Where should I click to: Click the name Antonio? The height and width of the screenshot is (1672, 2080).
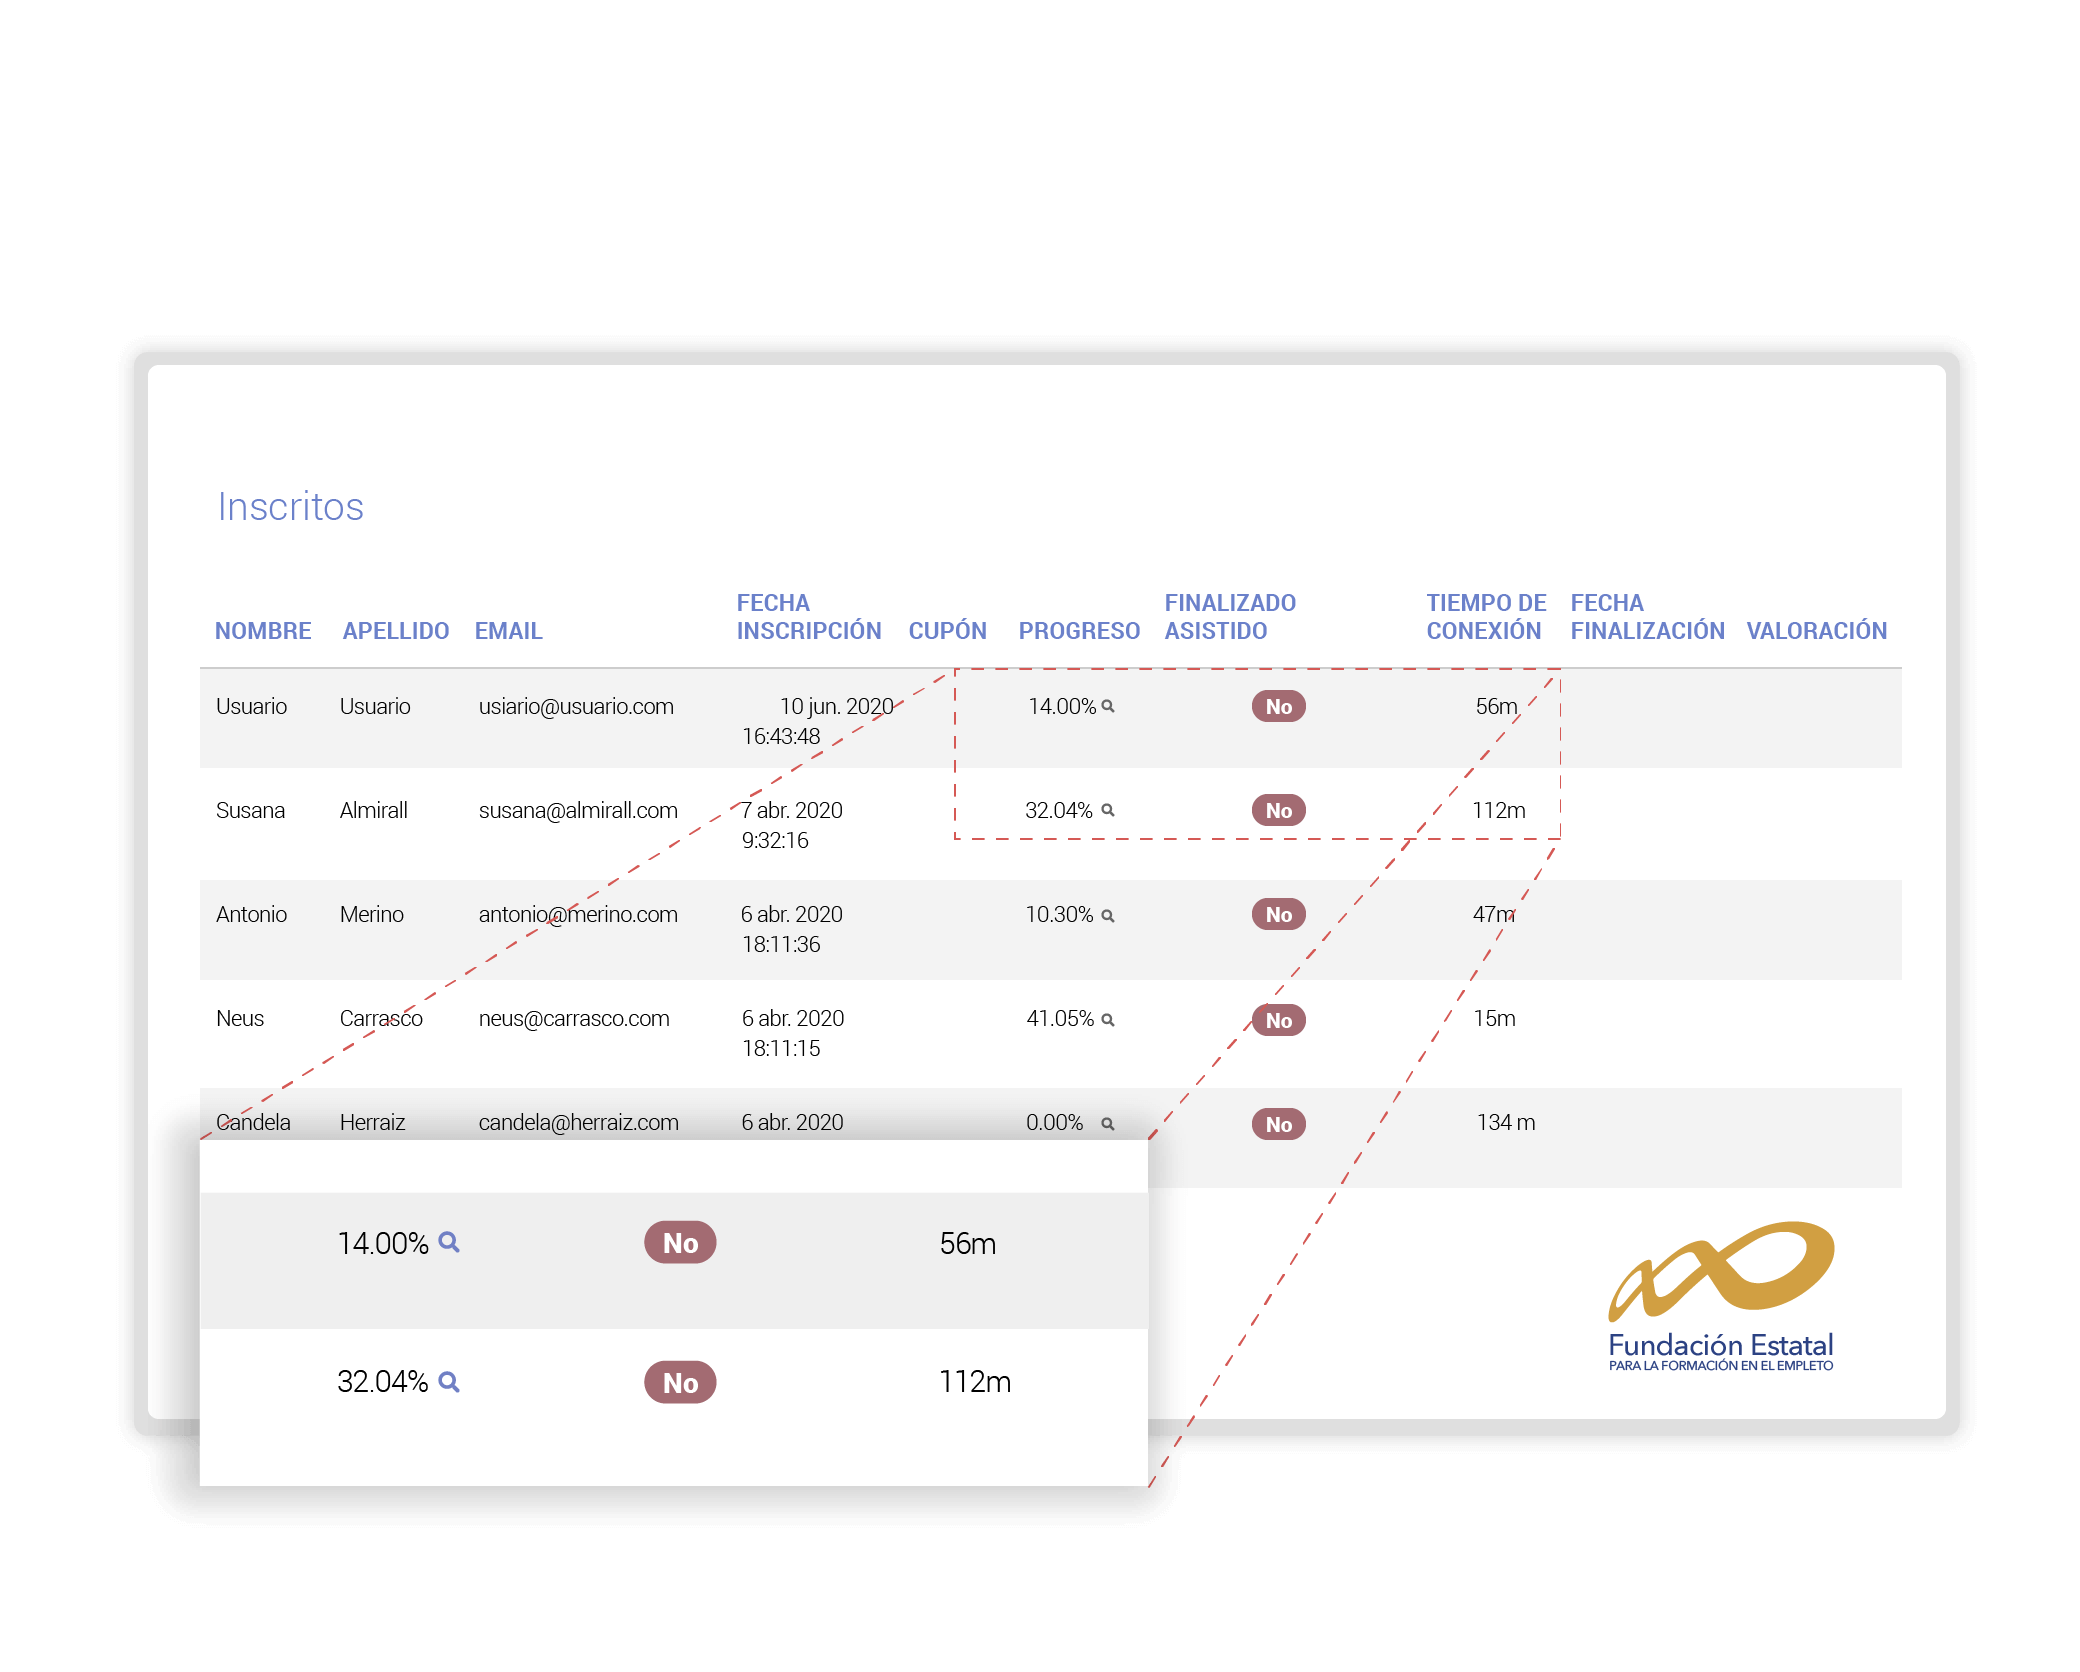click(251, 914)
